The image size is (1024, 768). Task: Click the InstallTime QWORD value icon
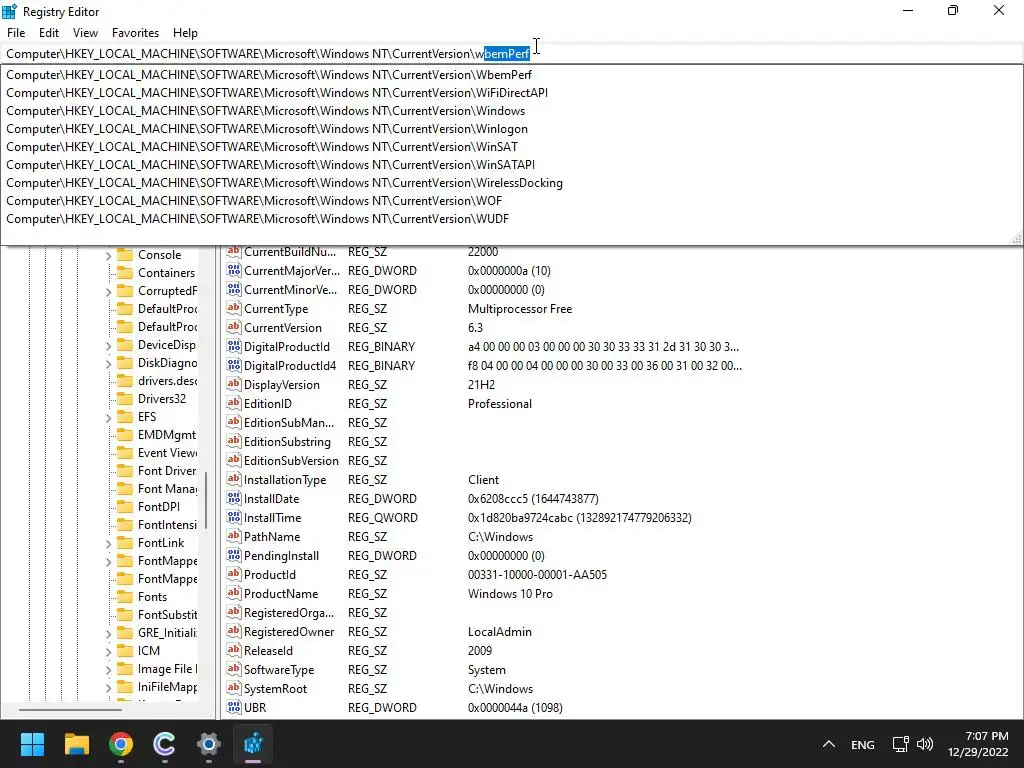[233, 517]
